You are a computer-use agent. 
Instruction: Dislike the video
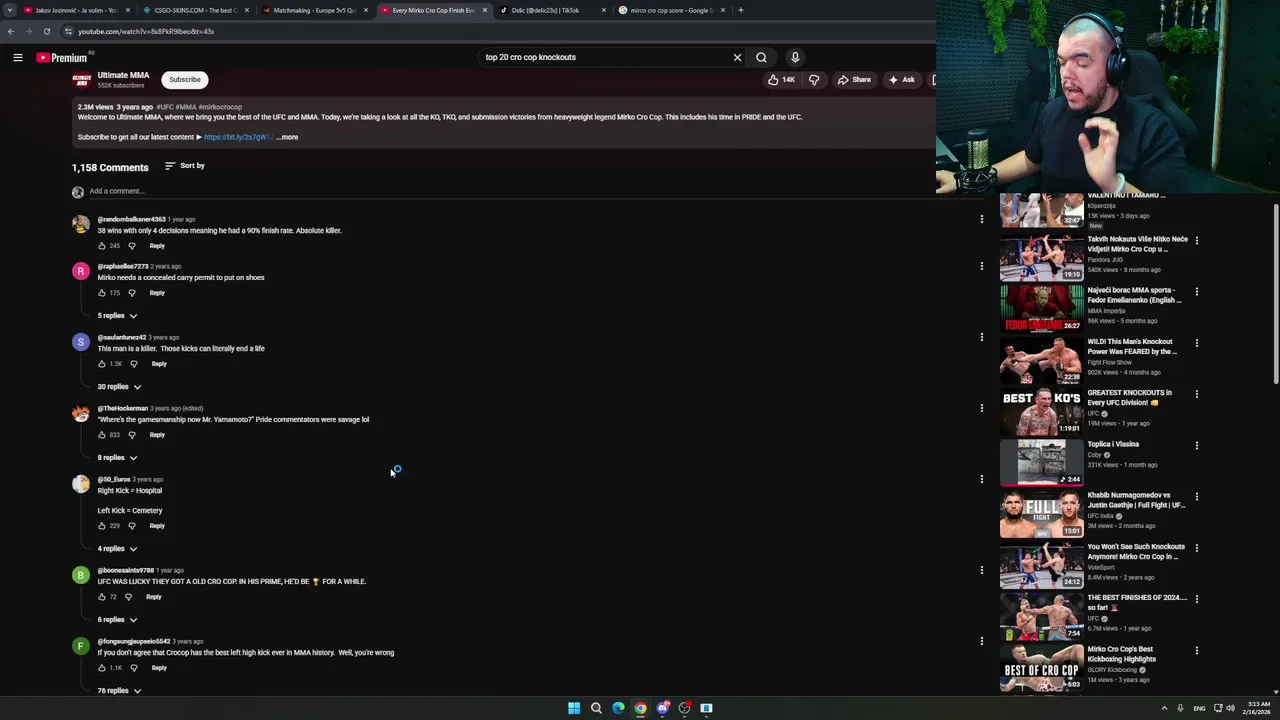814,80
